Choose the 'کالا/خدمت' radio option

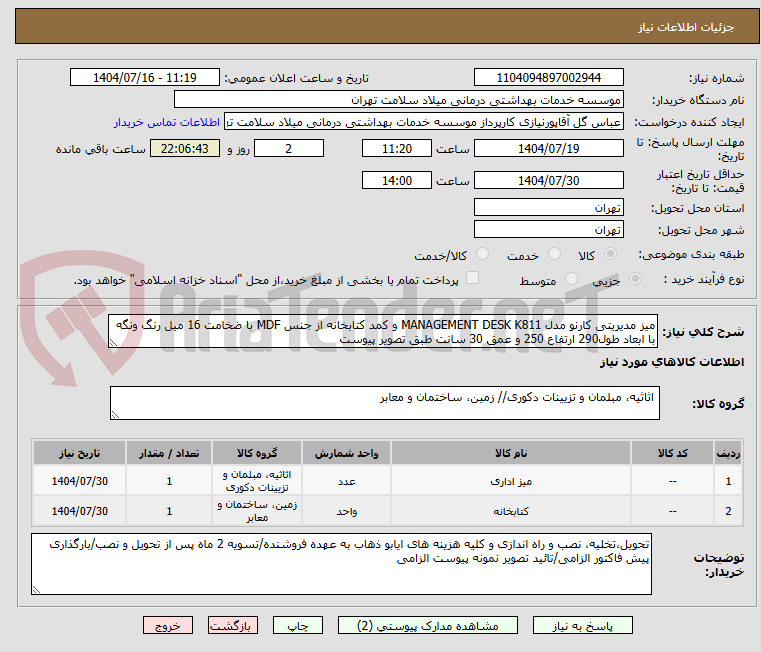[483, 255]
